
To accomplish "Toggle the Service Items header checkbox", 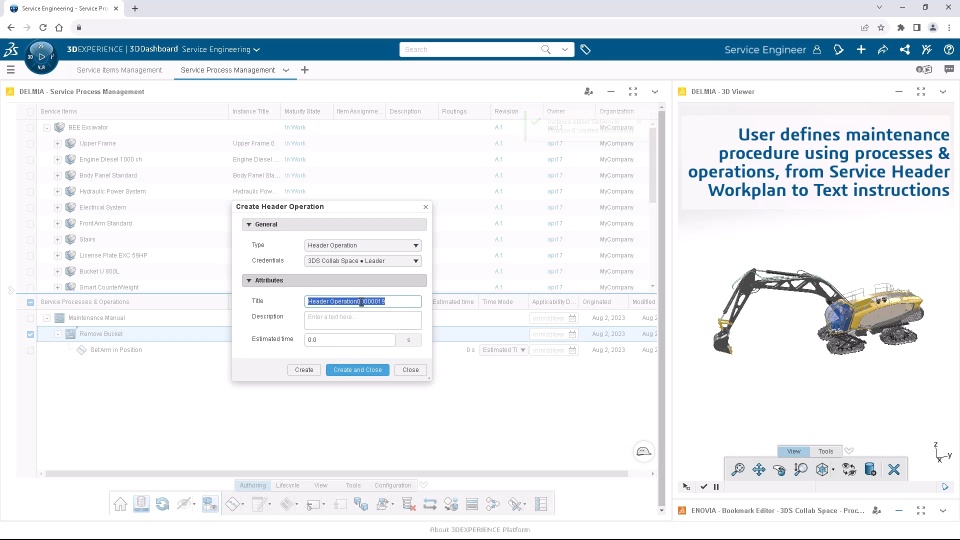I will click(31, 111).
